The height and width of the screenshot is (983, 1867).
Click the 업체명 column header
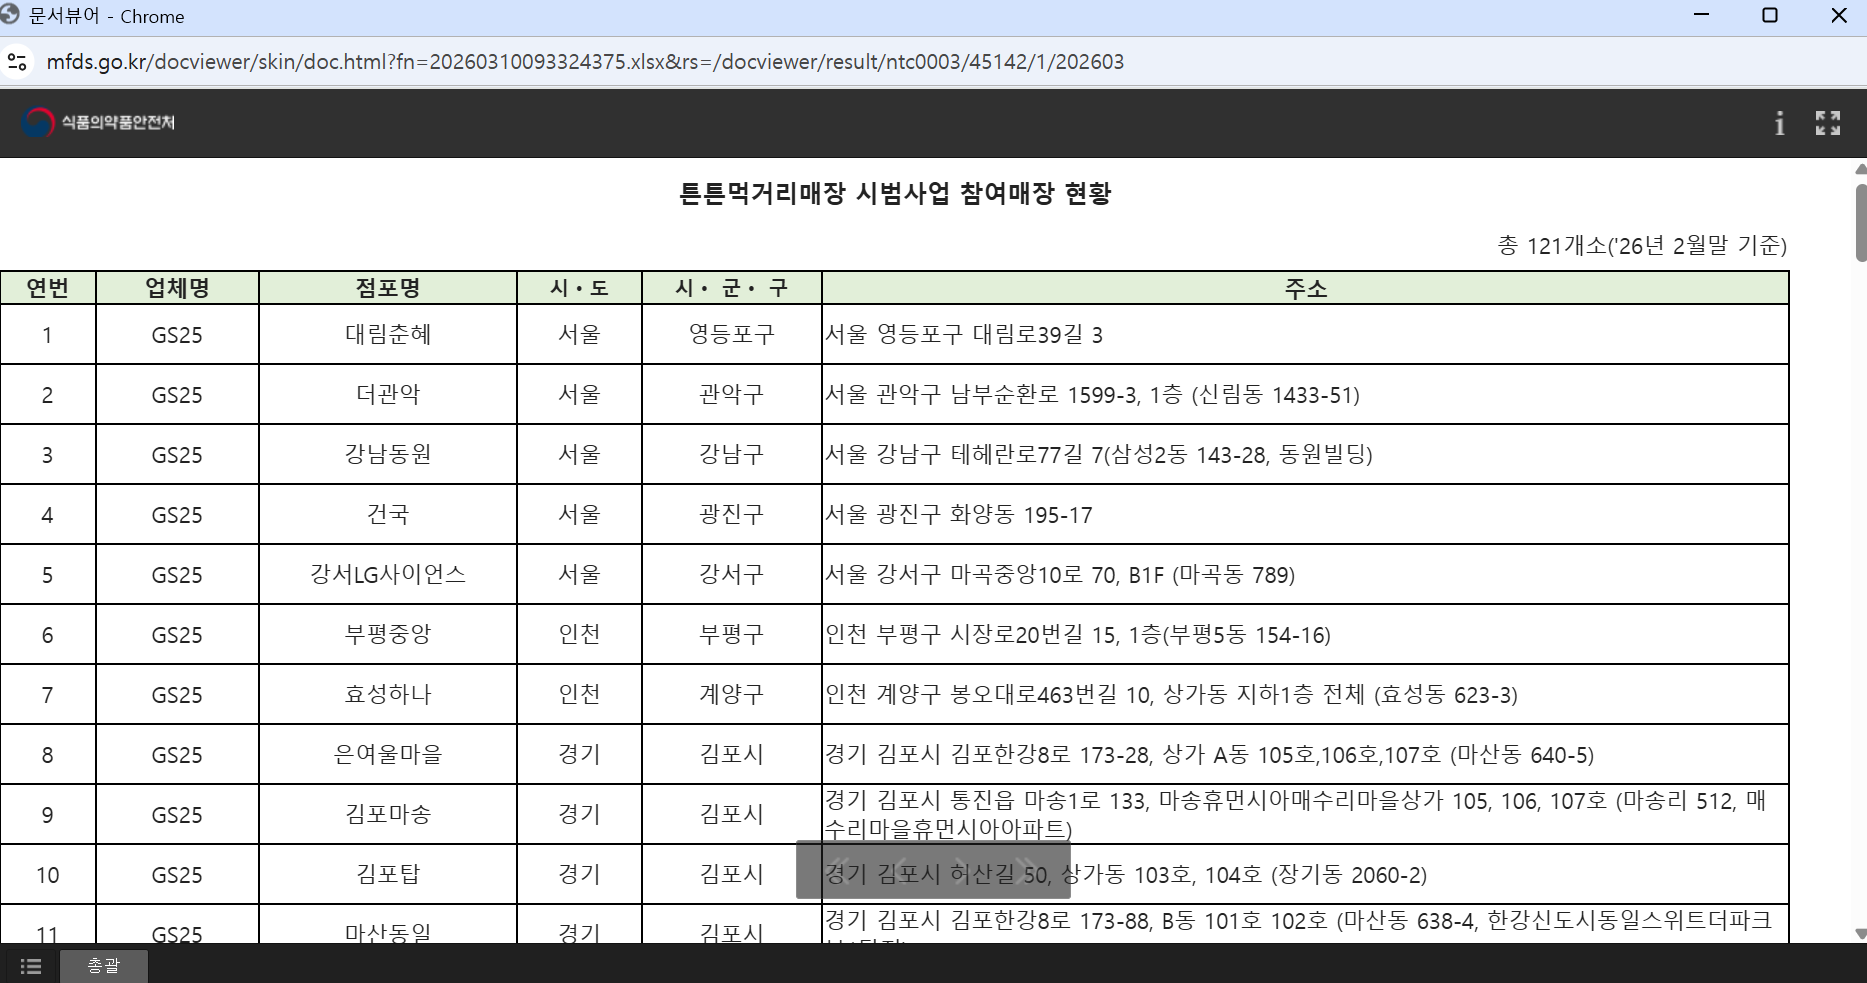[178, 288]
